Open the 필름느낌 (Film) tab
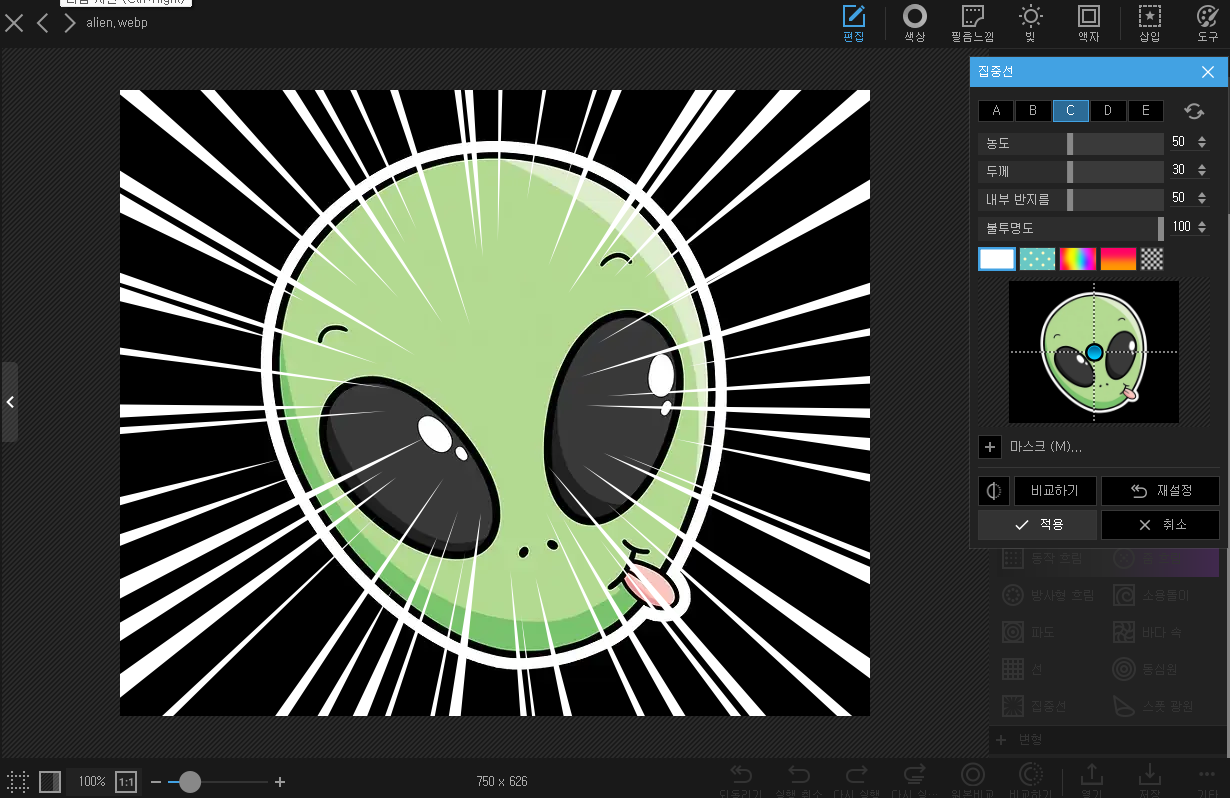The width and height of the screenshot is (1230, 798). tap(972, 23)
